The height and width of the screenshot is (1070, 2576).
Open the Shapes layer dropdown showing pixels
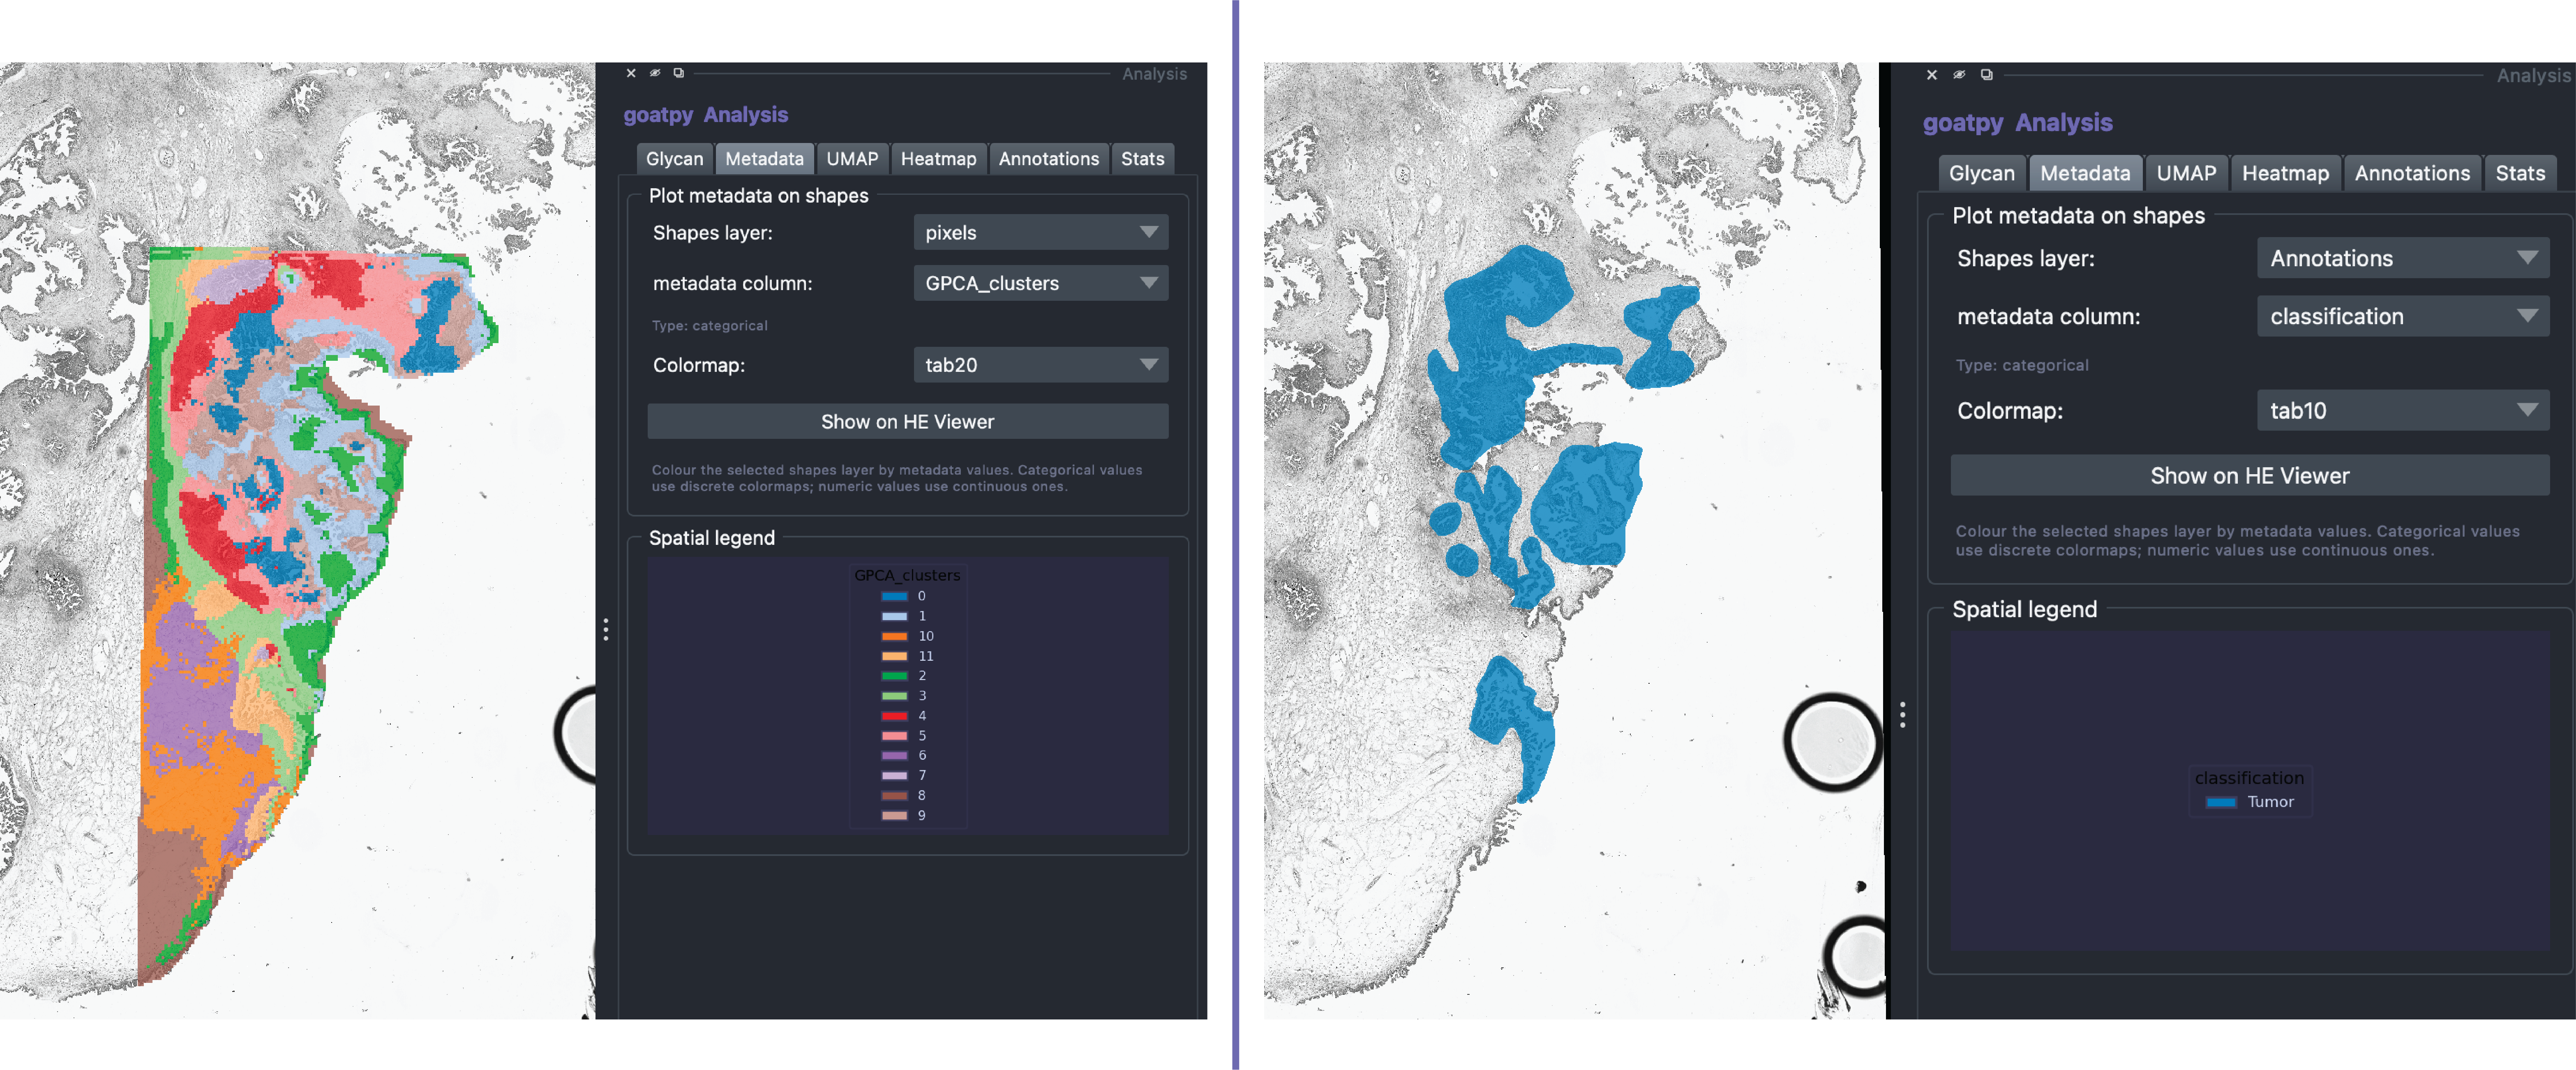point(1040,233)
